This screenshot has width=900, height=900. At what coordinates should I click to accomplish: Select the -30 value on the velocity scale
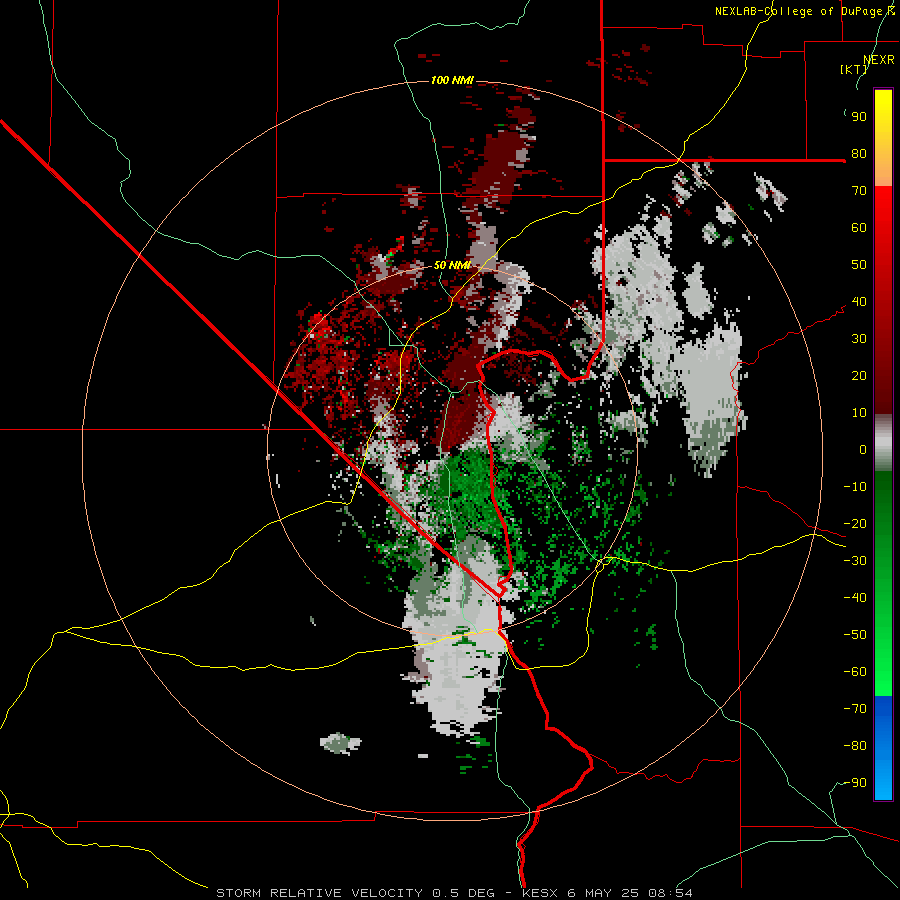[855, 561]
